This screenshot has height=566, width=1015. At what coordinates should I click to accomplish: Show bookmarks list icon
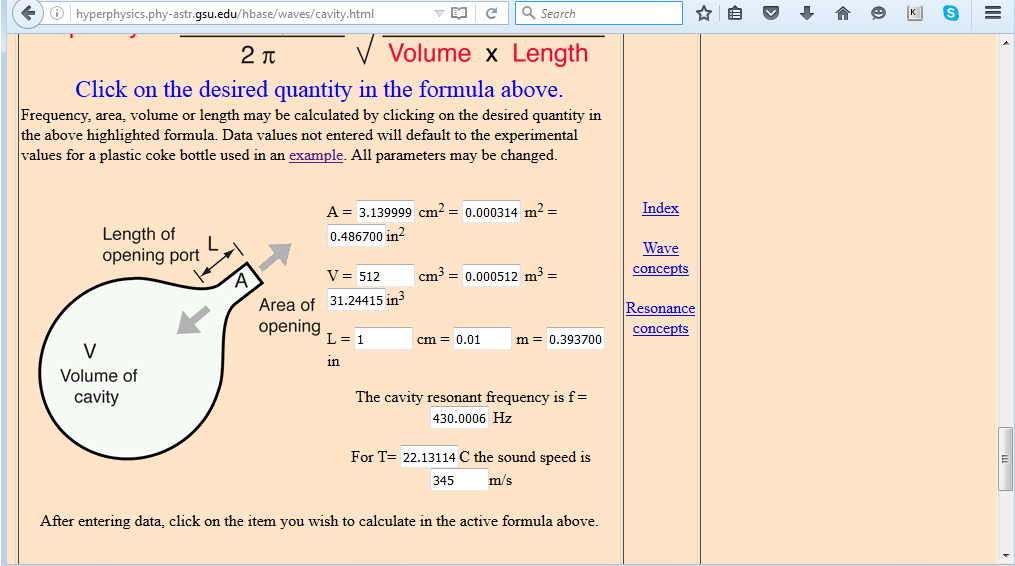(735, 13)
